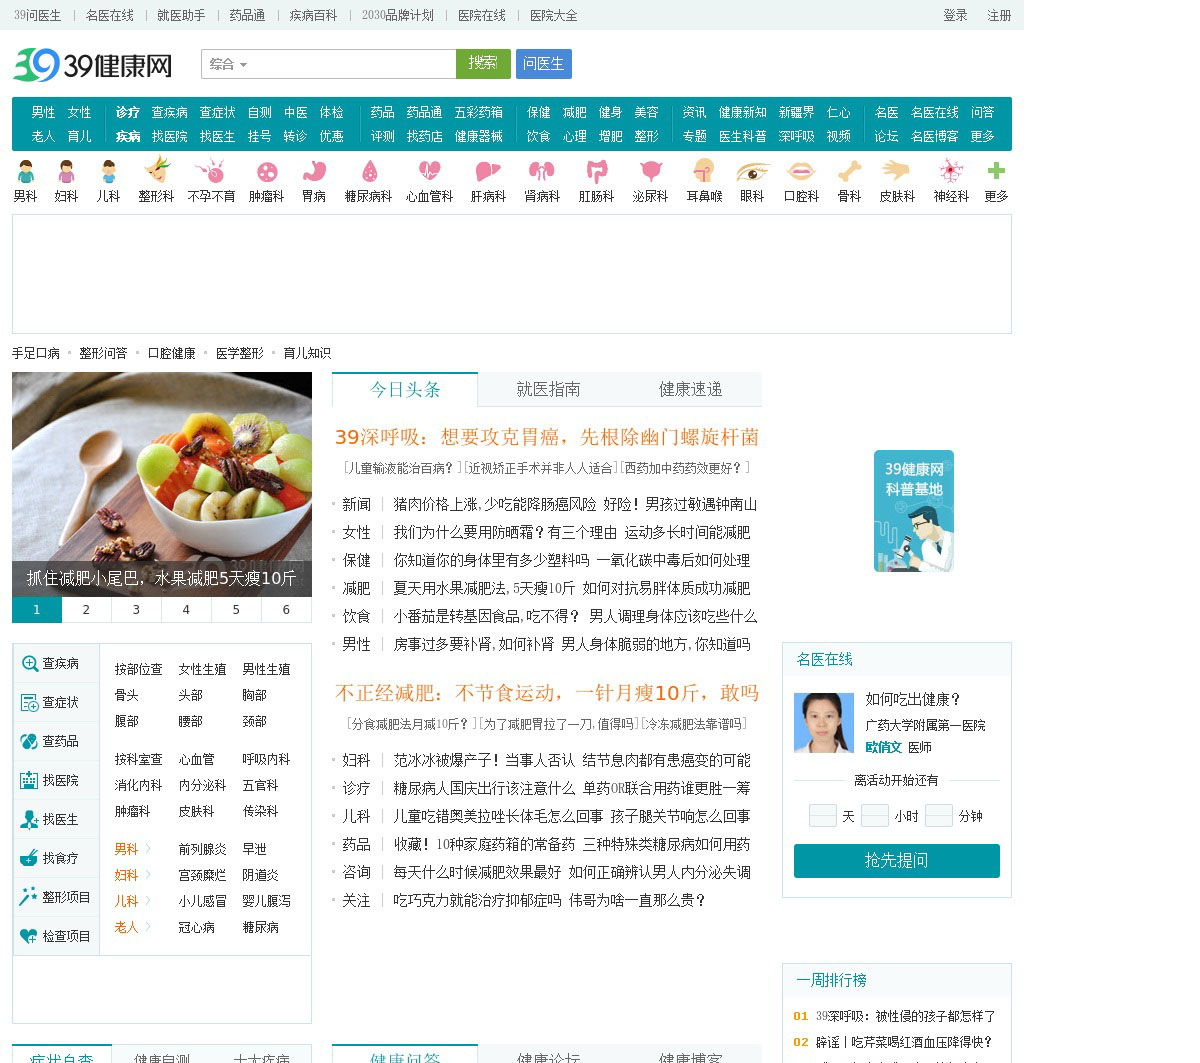Open the 妇科 department icon

click(x=66, y=171)
